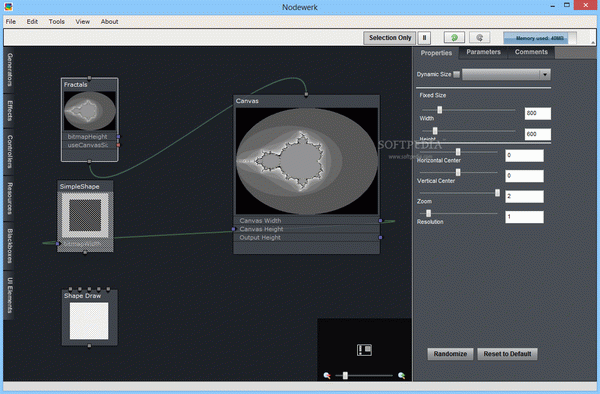Click the Zoom slider handle
The width and height of the screenshot is (600, 394).
497,193
